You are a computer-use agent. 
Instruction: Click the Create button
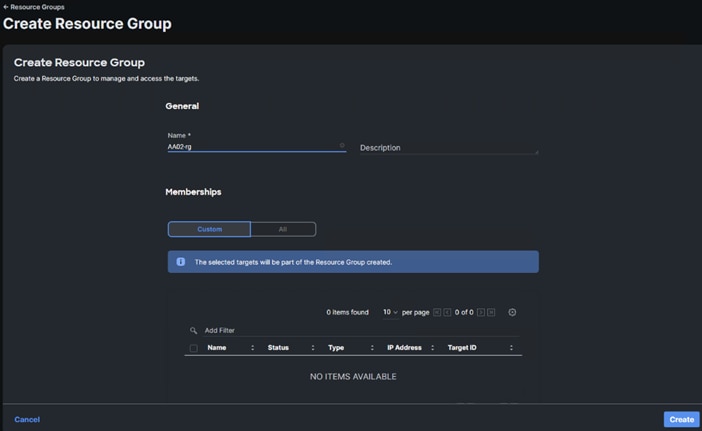[681, 419]
